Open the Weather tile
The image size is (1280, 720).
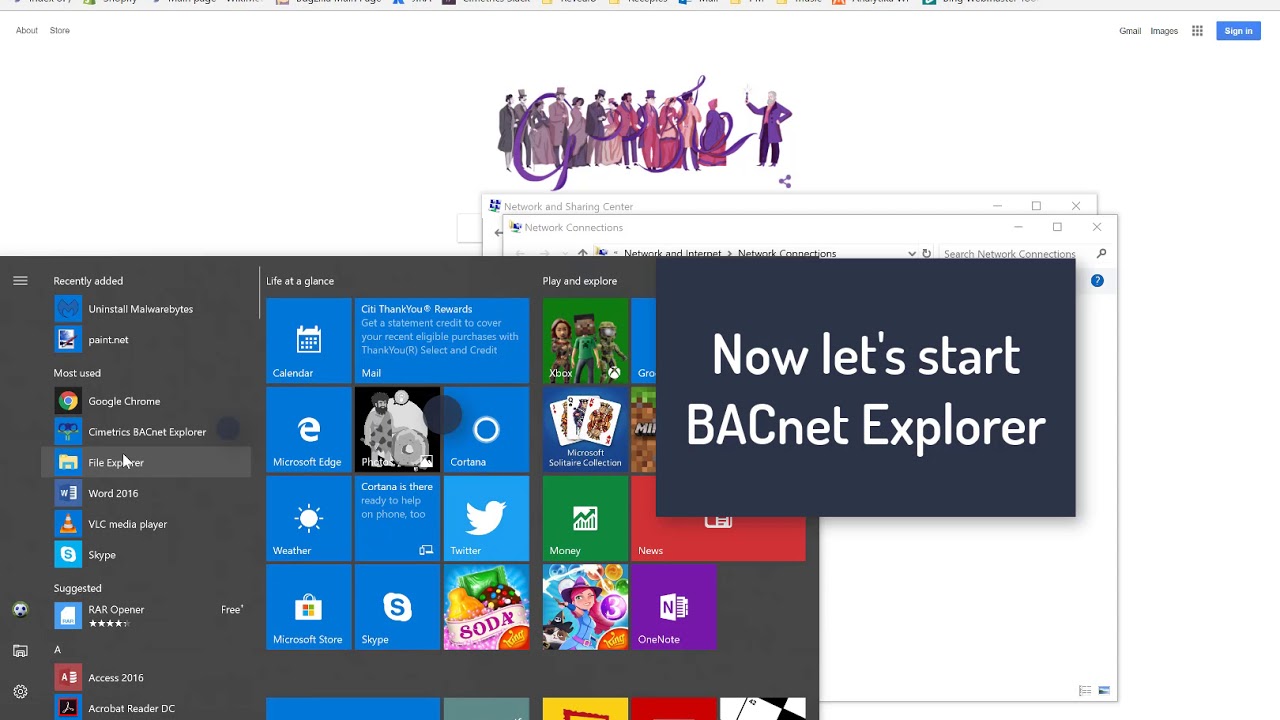pos(309,518)
